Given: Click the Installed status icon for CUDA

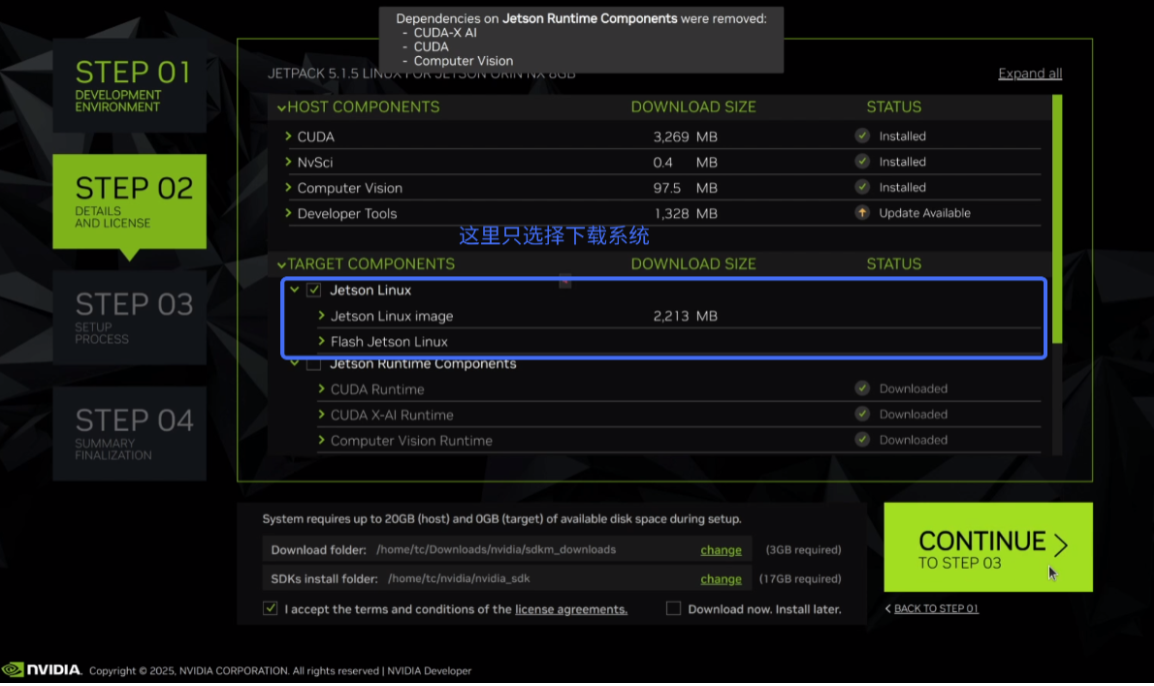Looking at the screenshot, I should tap(862, 136).
